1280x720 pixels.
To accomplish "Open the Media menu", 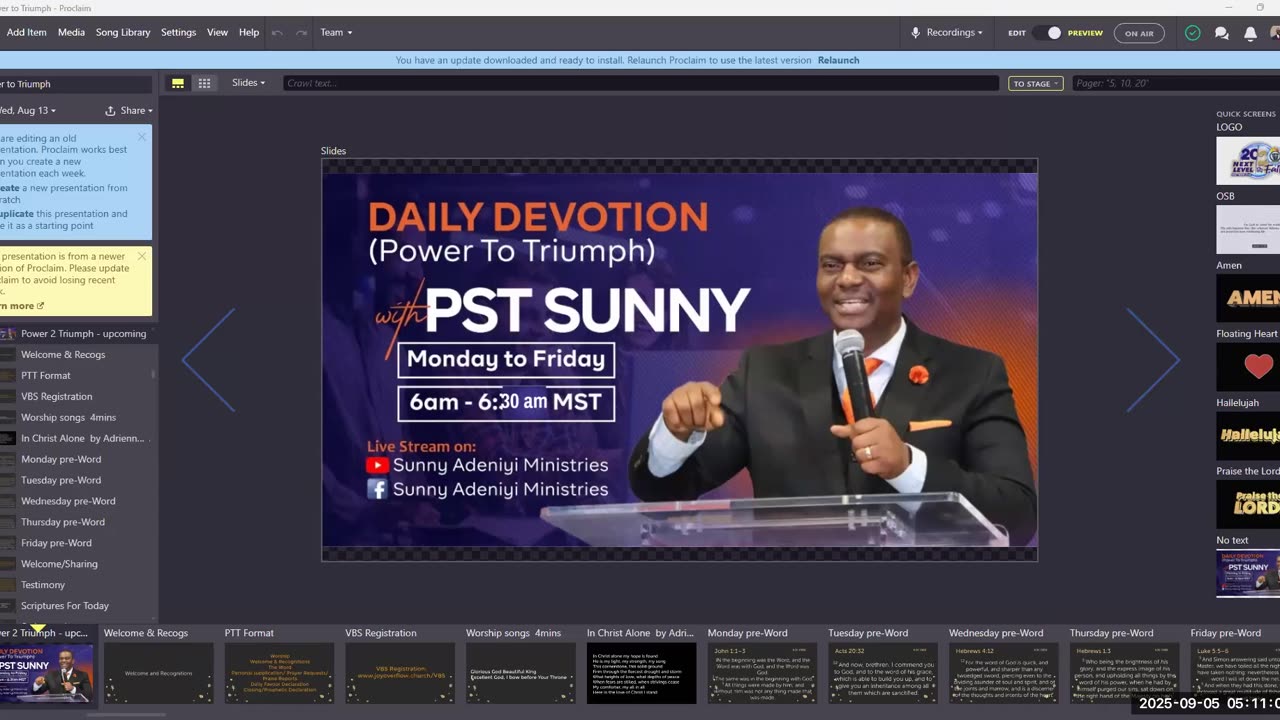I will pos(71,33).
